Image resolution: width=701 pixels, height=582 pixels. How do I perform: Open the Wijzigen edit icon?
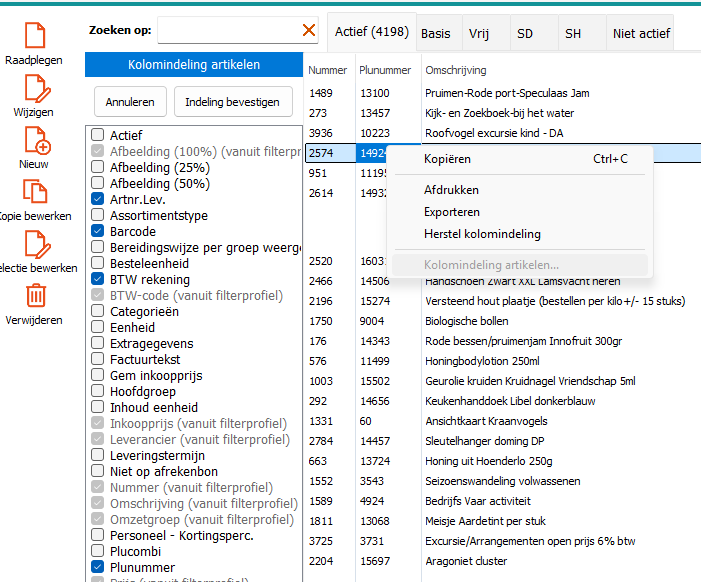point(34,87)
